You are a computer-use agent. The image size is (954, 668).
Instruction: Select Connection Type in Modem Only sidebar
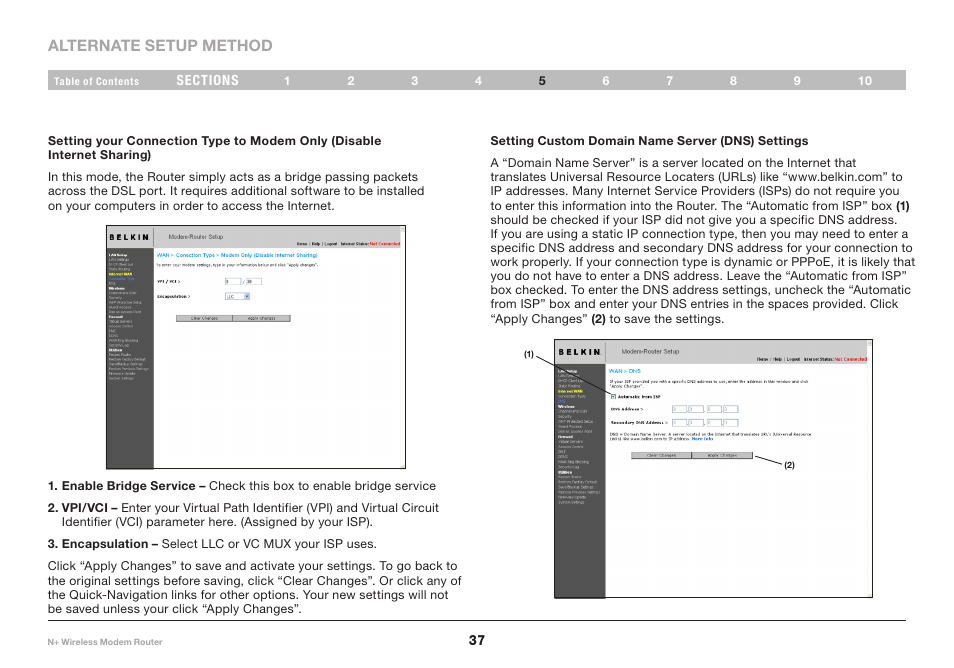(122, 279)
